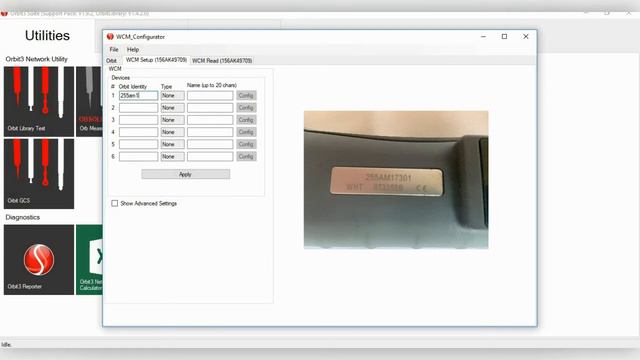
Task: Open the Type dropdown for device 4
Action: click(x=172, y=132)
